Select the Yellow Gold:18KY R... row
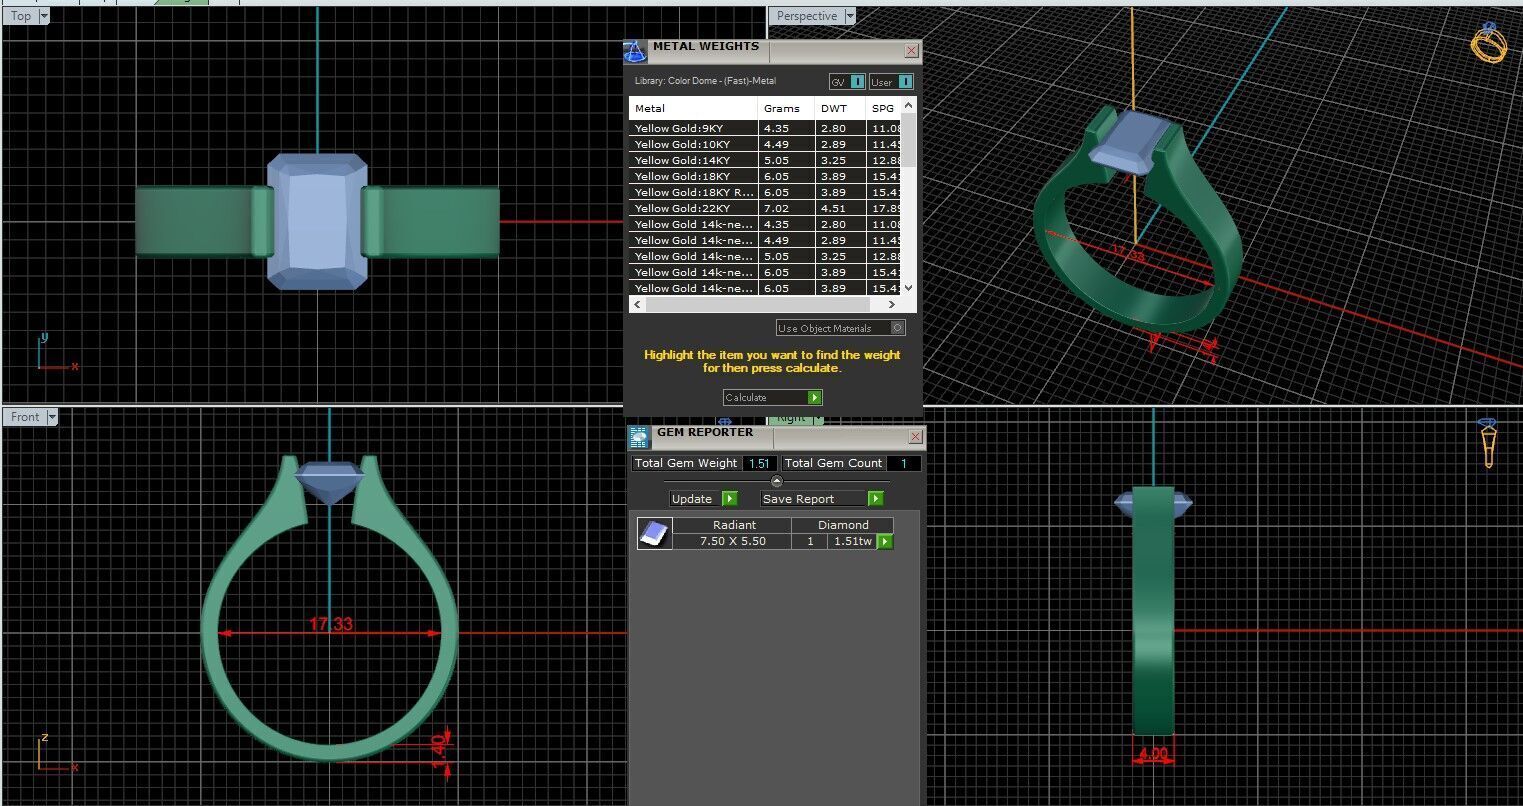The image size is (1523, 806). click(x=765, y=192)
